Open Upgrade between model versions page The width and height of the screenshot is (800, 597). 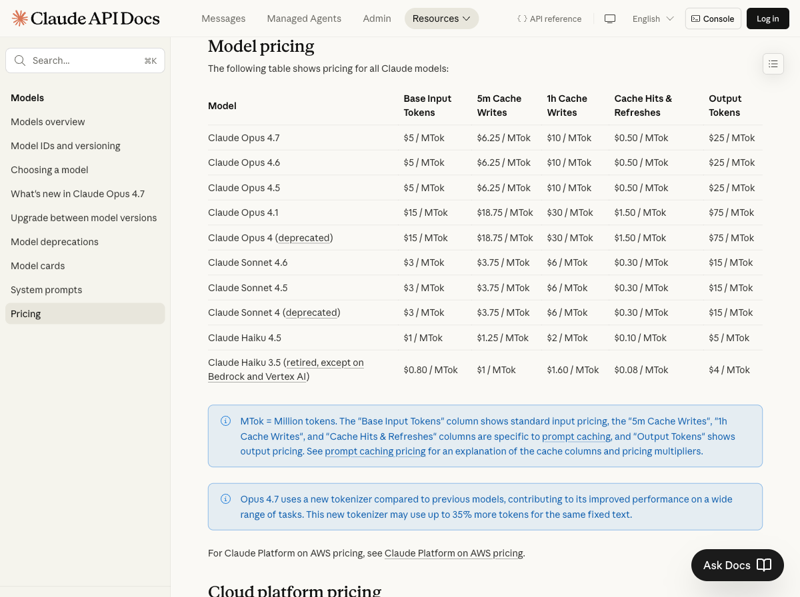(84, 218)
